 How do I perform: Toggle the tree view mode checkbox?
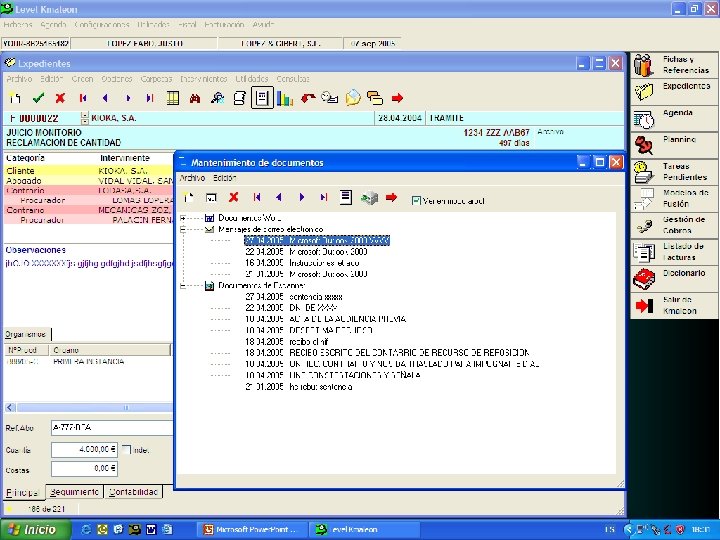click(x=416, y=201)
